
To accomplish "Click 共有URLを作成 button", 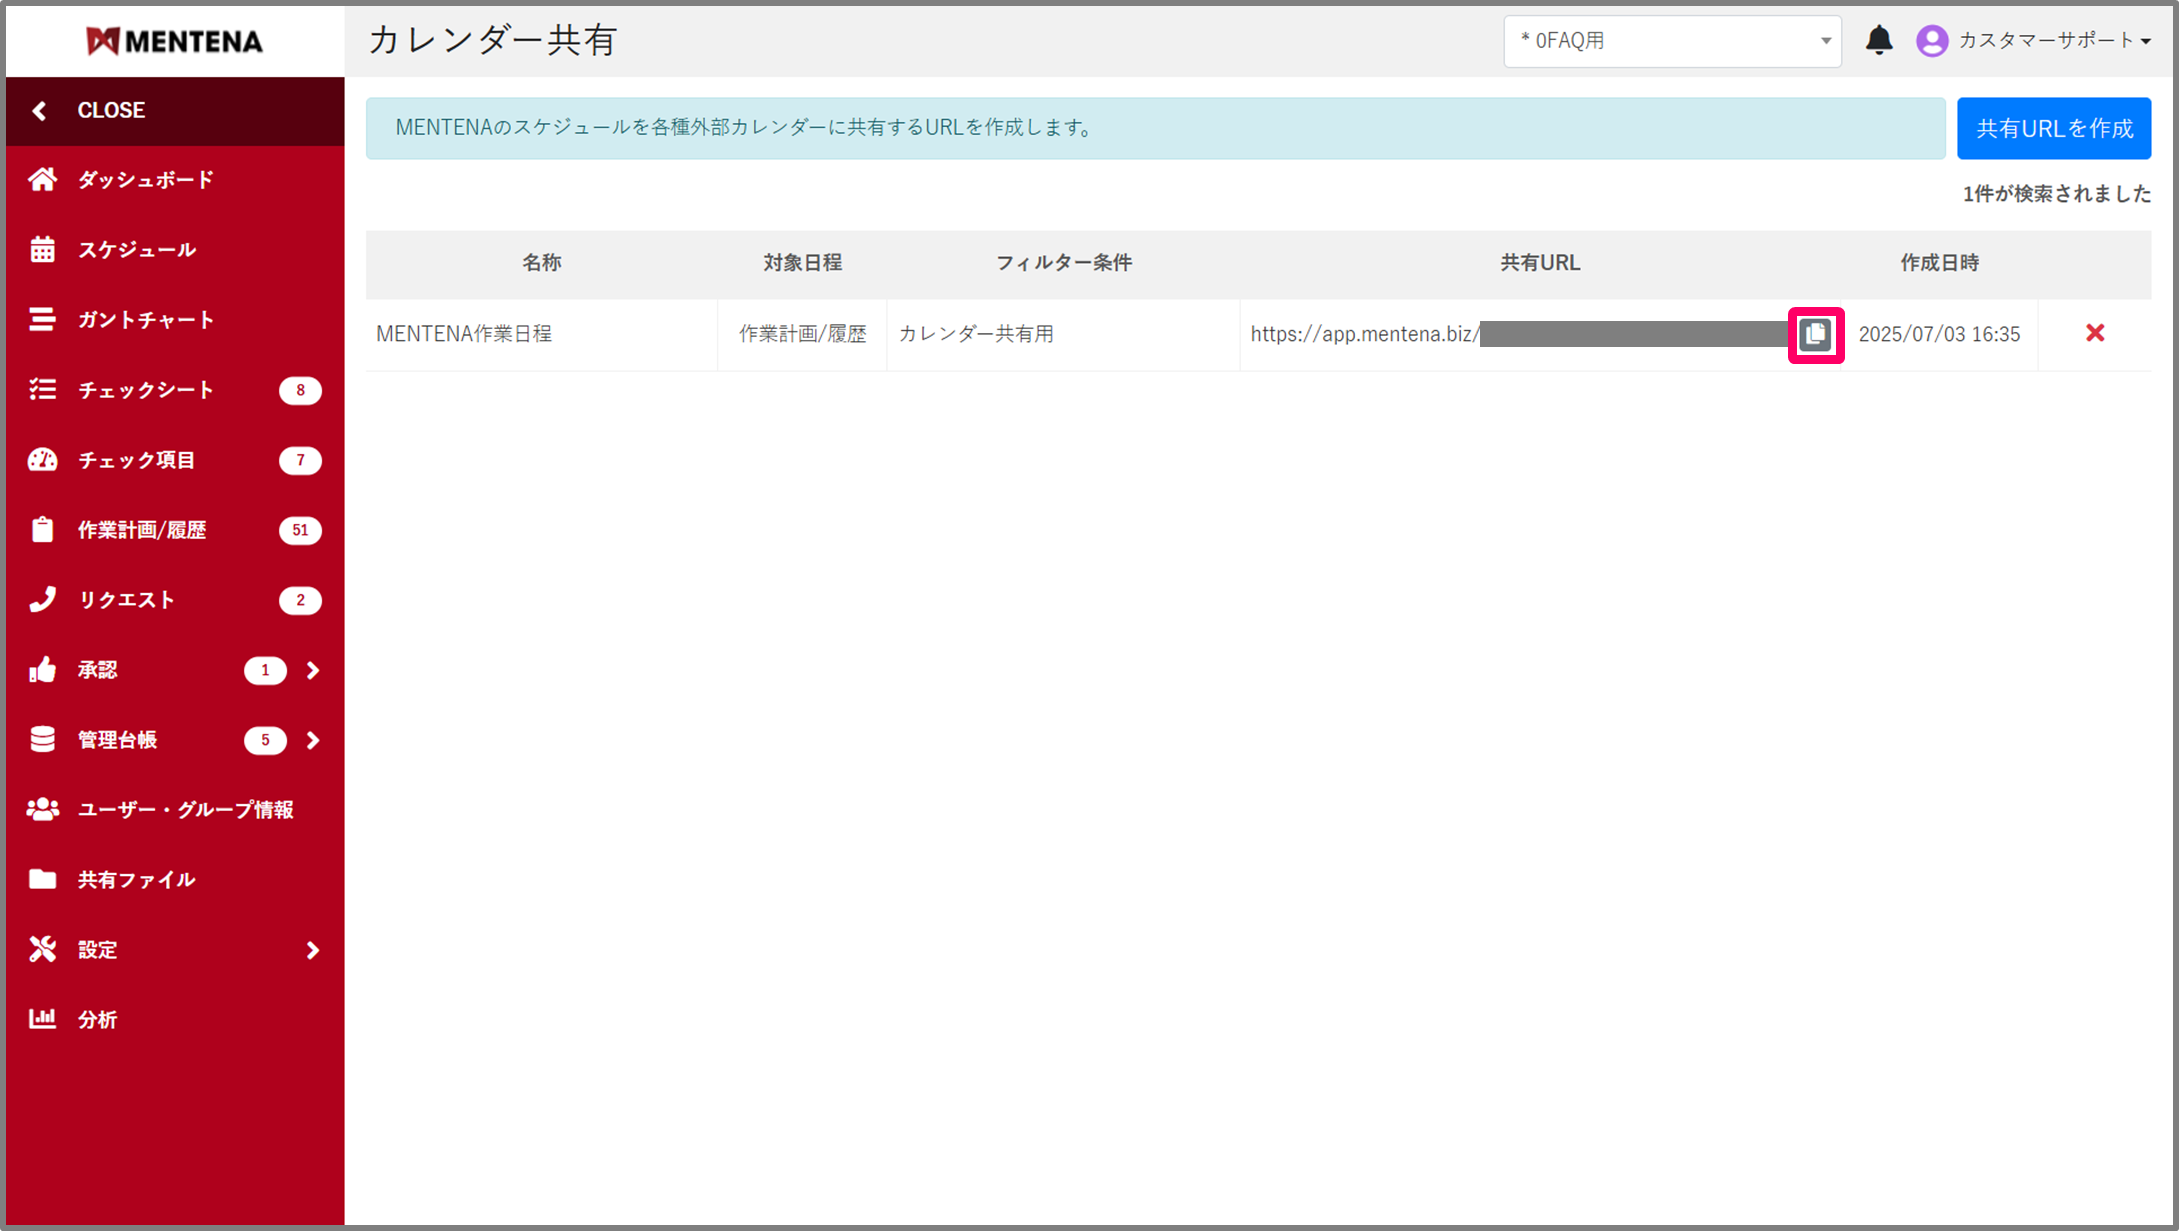I will point(2053,128).
